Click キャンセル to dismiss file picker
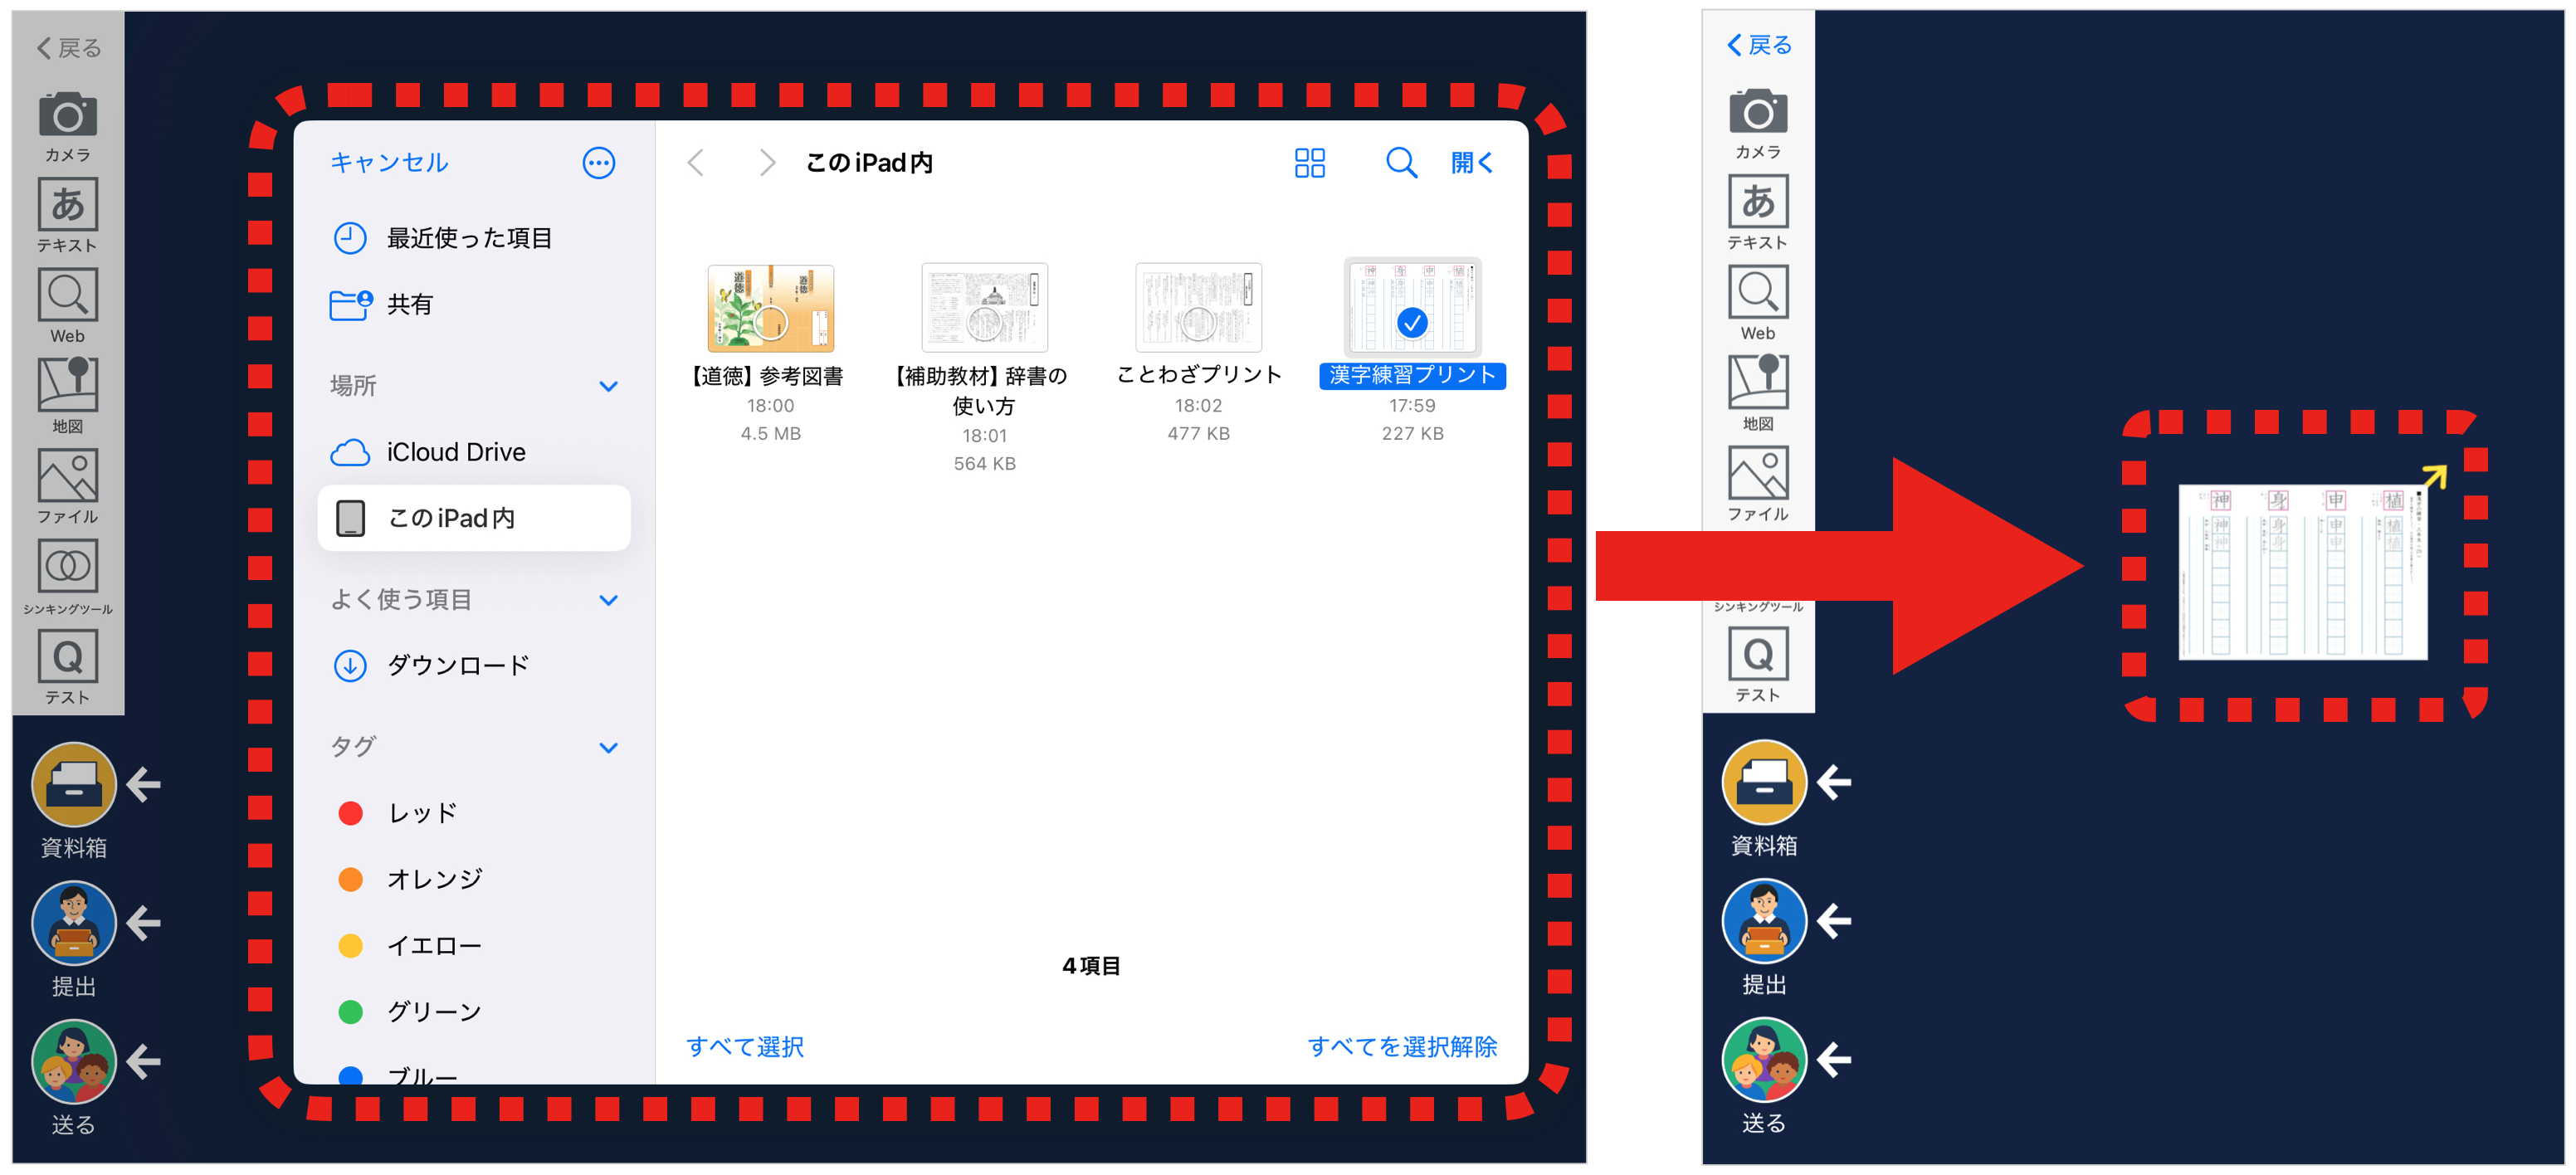Viewport: 2576px width, 1175px height. point(389,163)
